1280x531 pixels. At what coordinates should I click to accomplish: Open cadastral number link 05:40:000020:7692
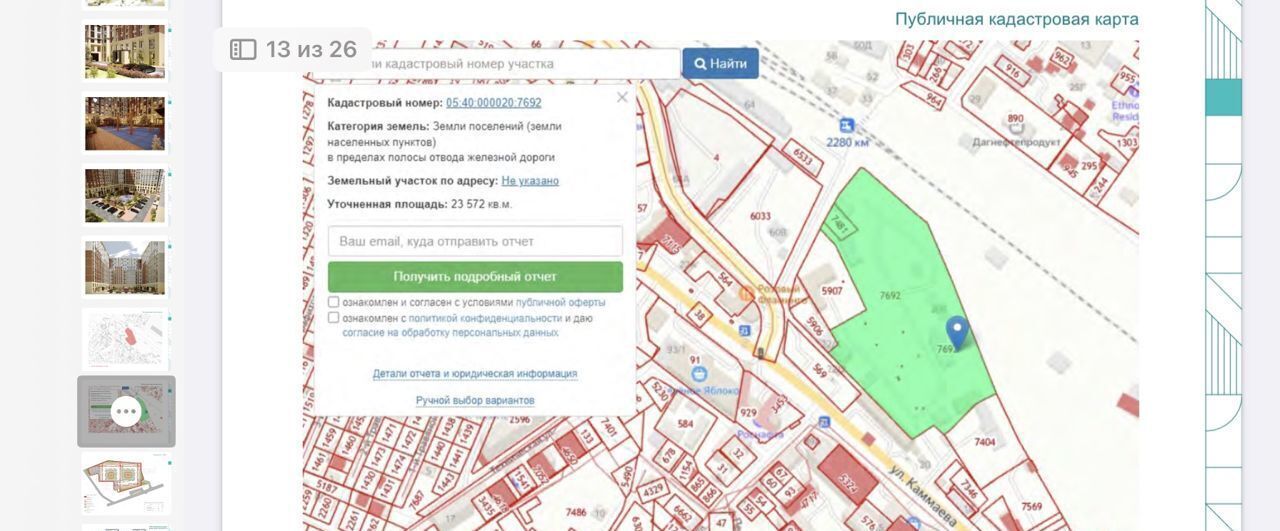494,103
